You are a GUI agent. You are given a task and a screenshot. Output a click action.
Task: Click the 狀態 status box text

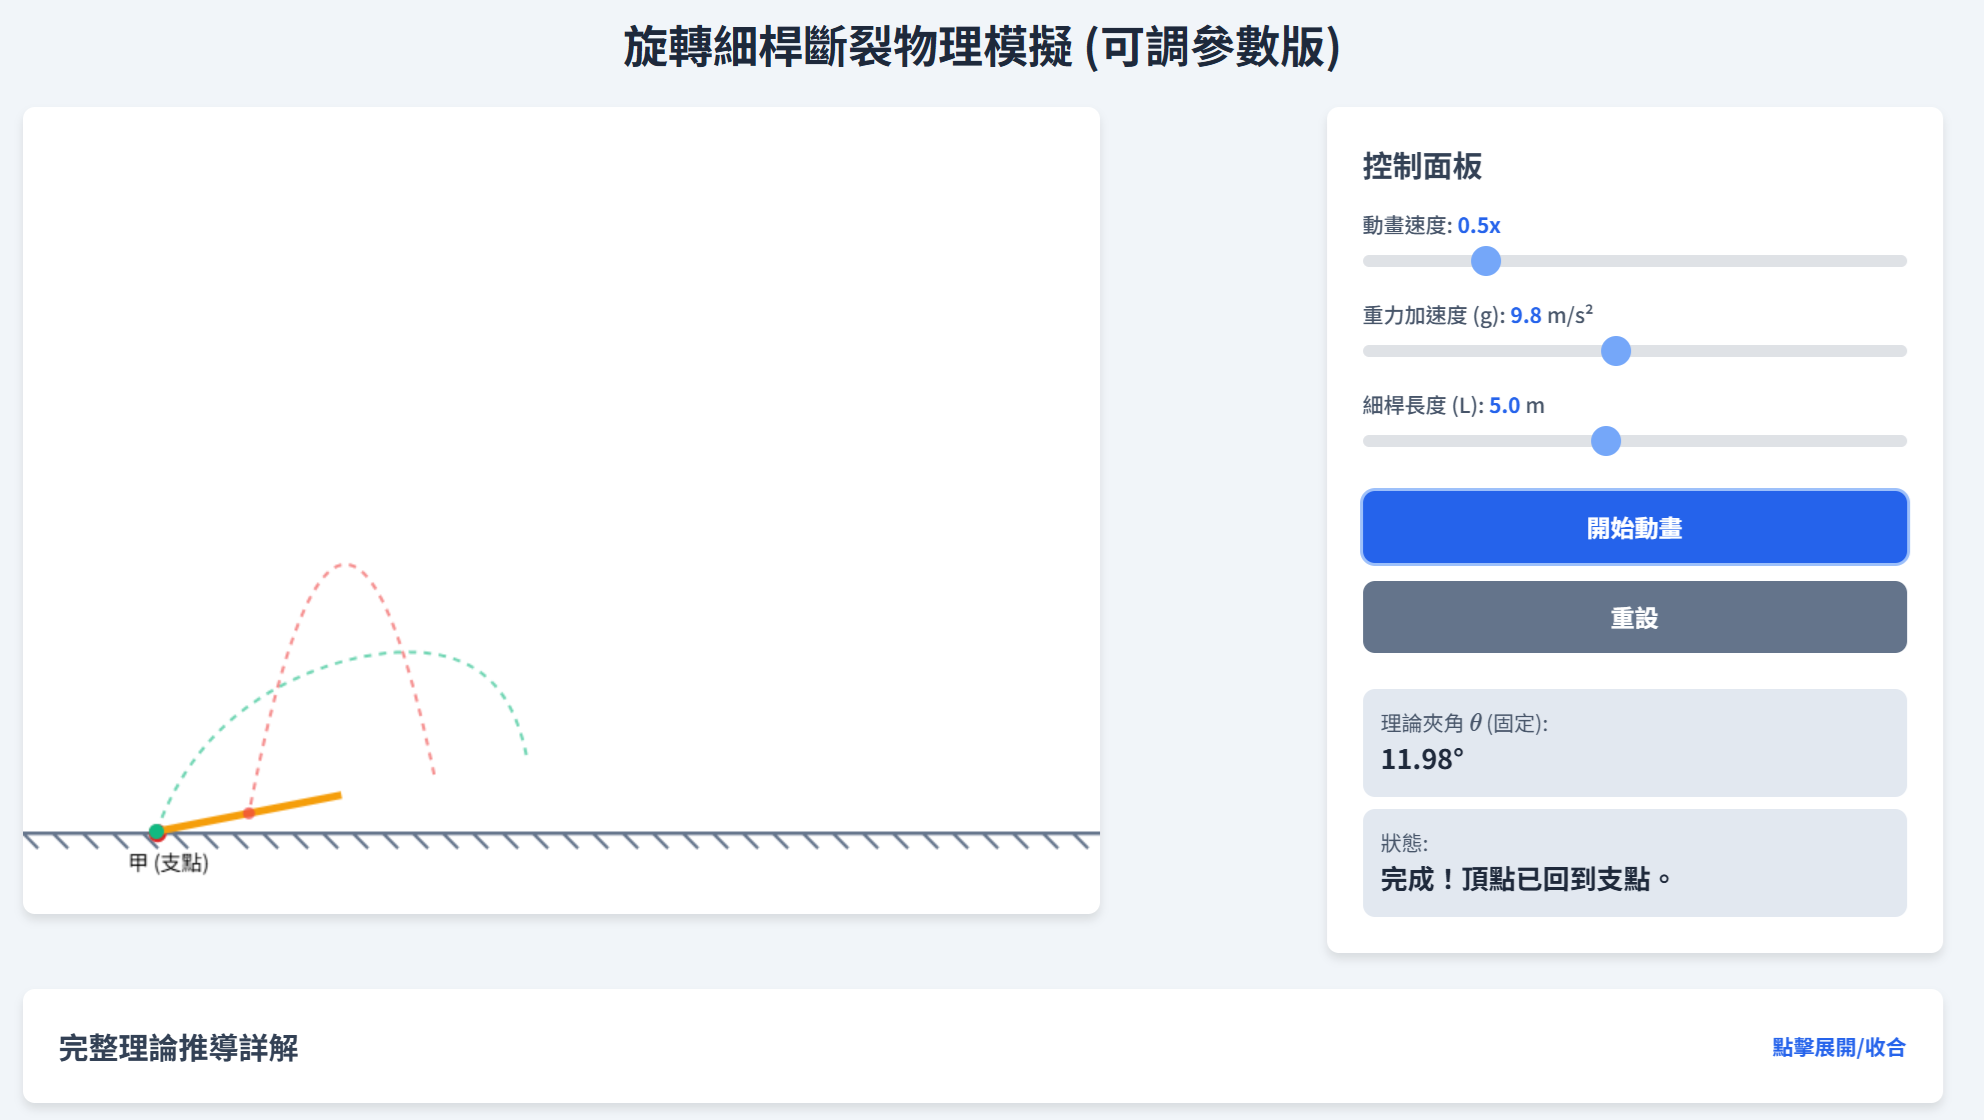[x=1523, y=879]
